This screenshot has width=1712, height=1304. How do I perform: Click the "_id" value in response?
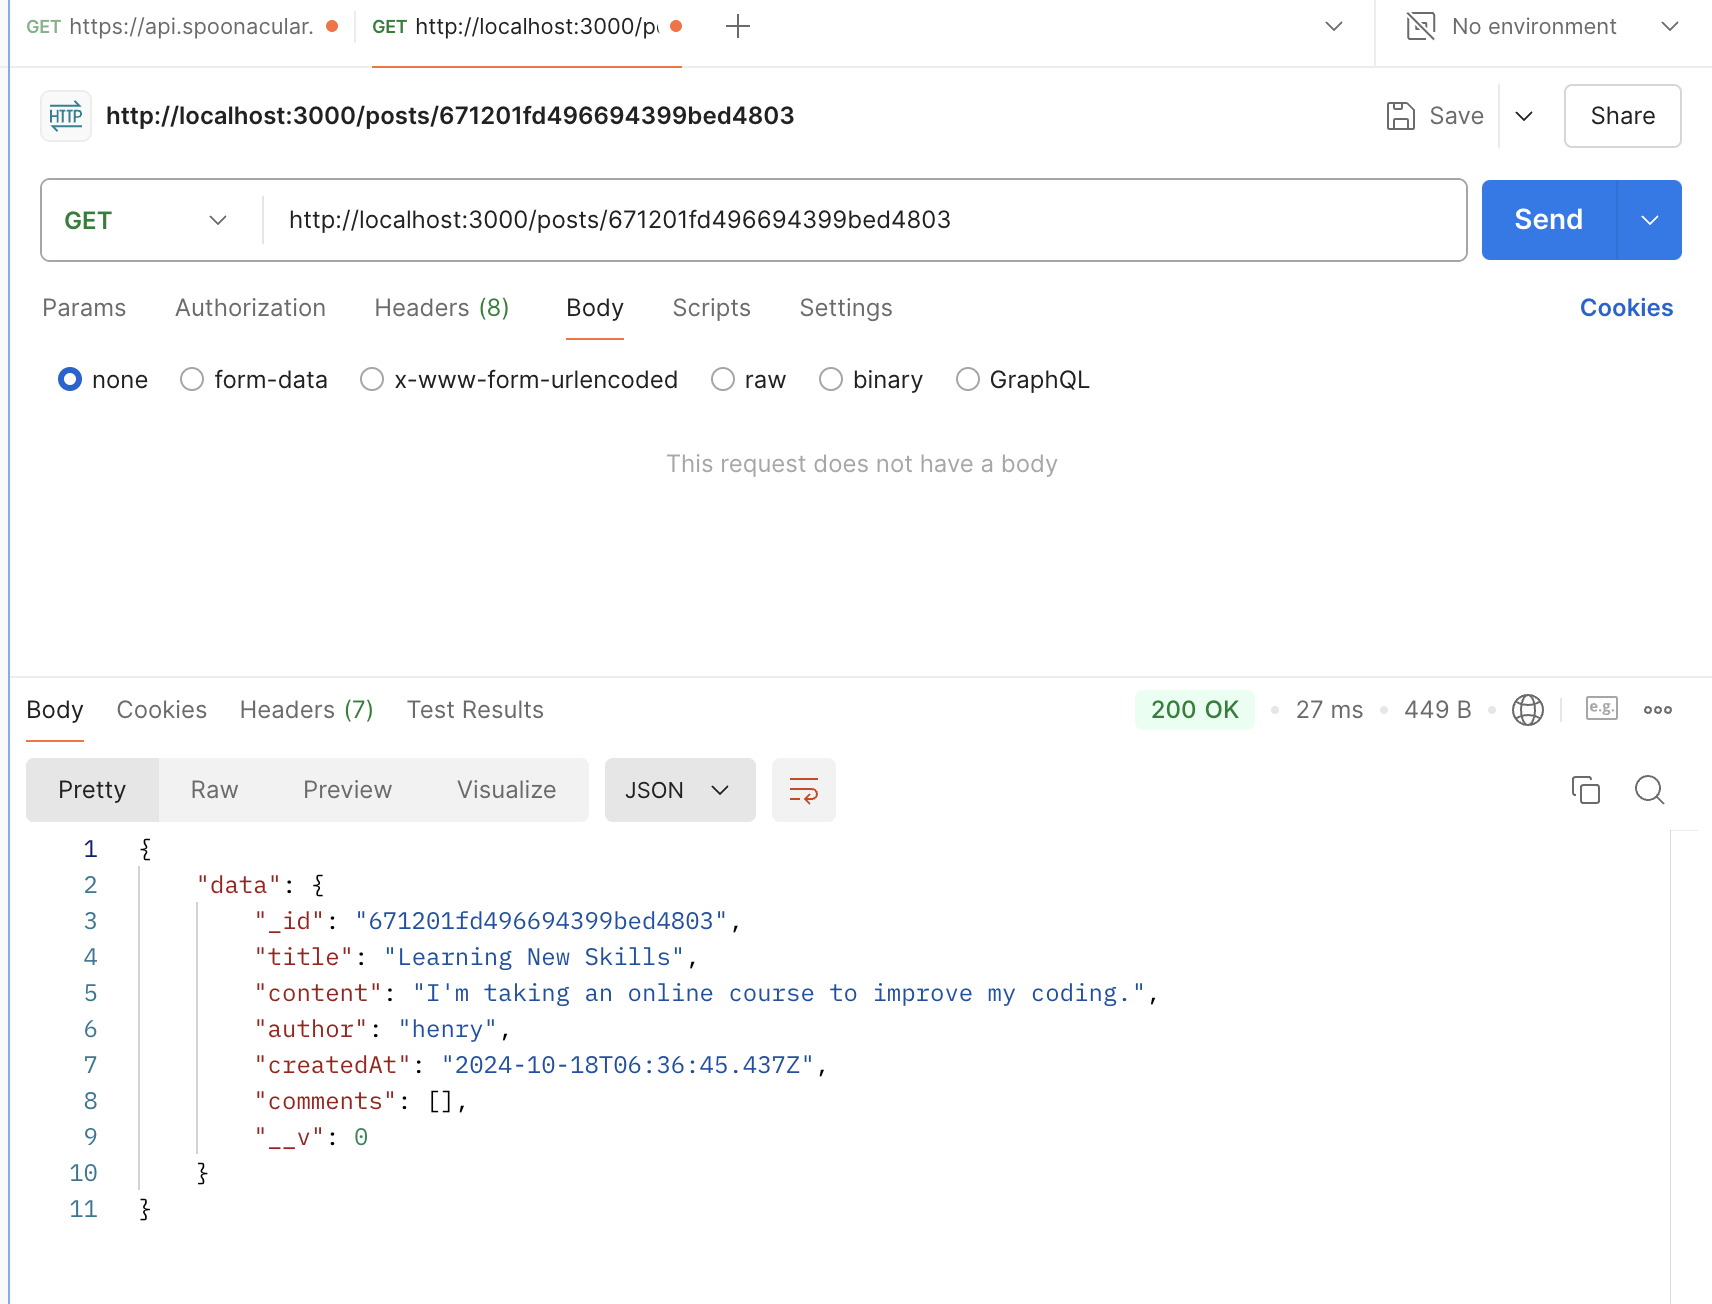click(541, 921)
